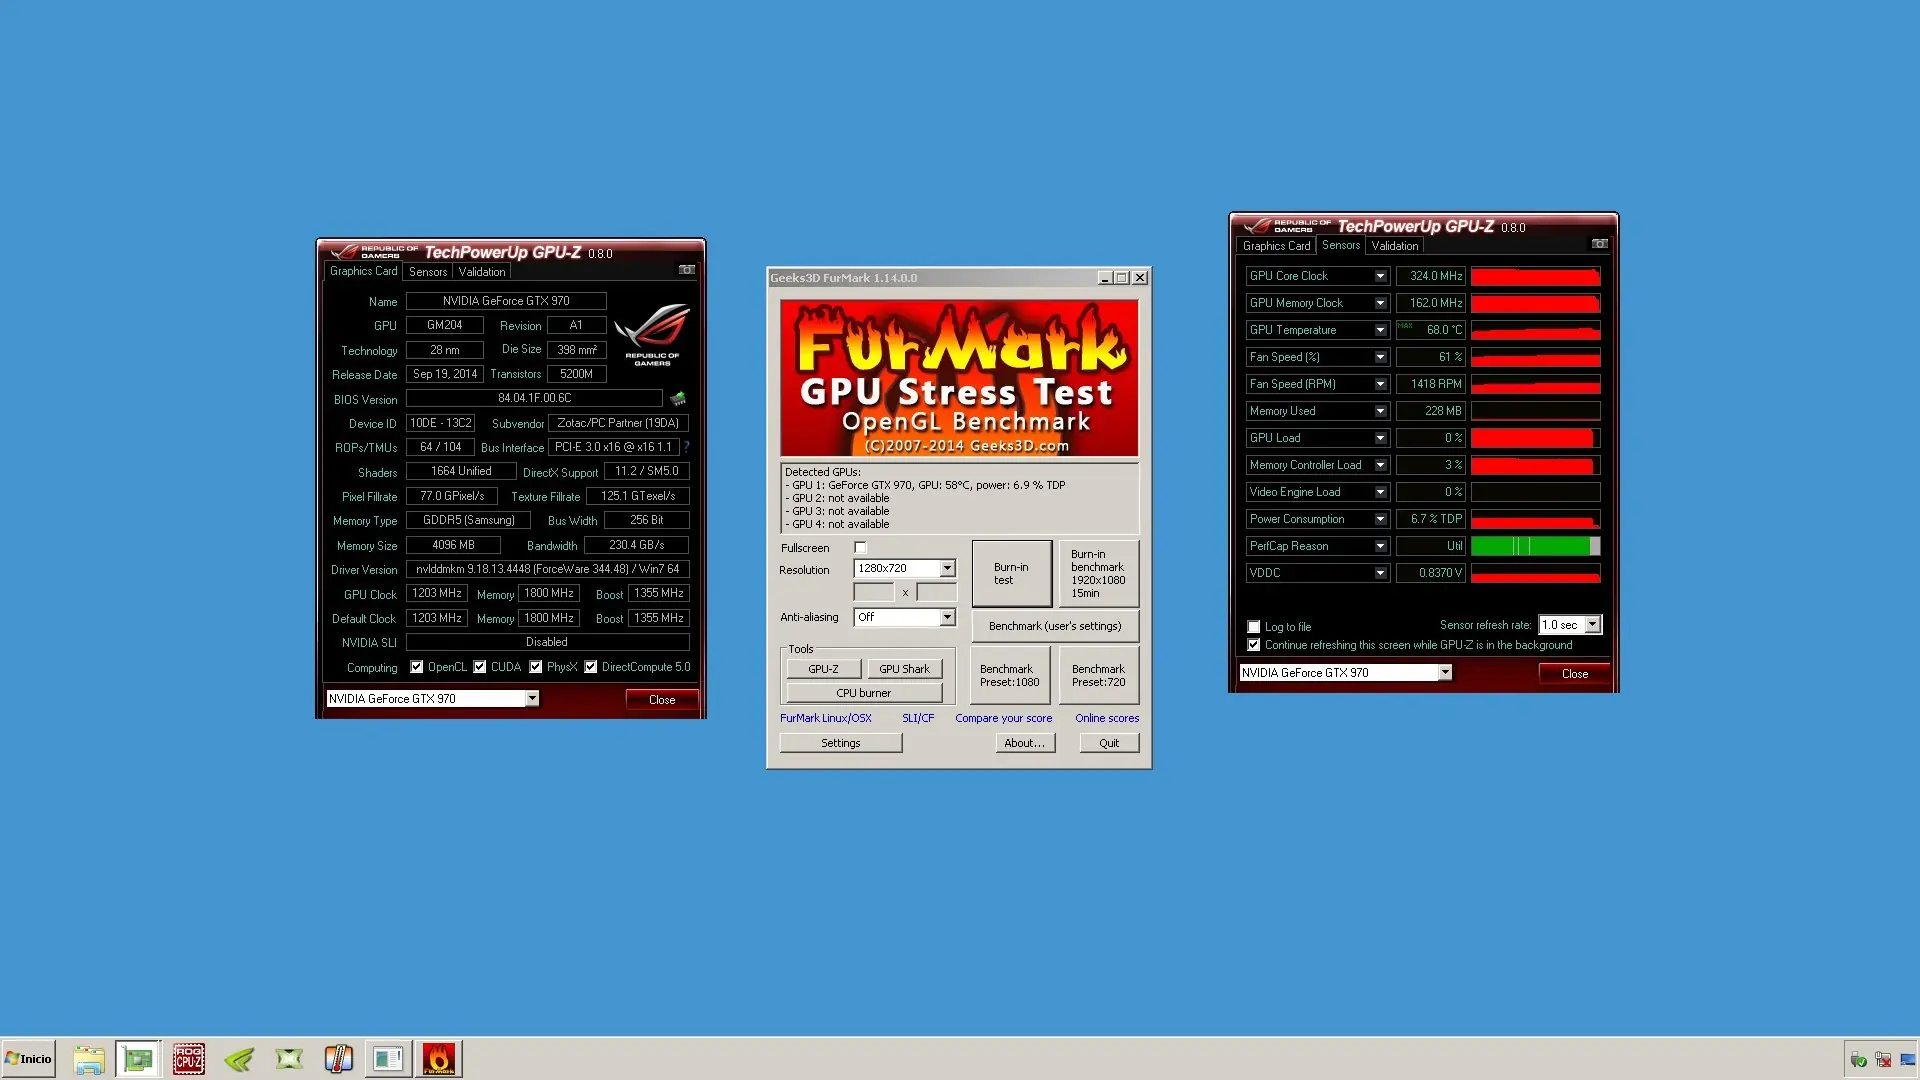Click the blue monitor tray icon

tap(1907, 1060)
